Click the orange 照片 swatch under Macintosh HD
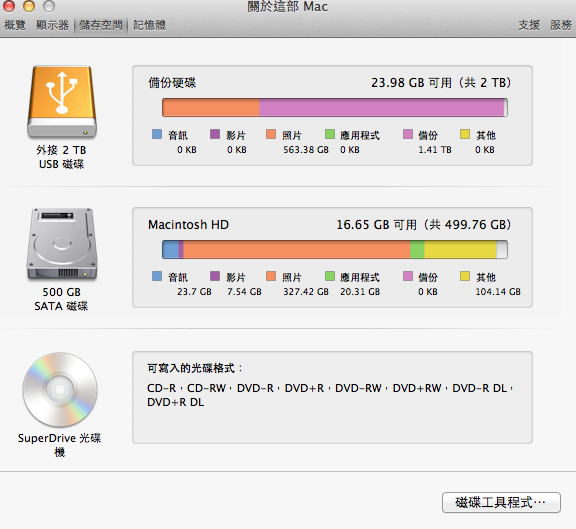This screenshot has width=576, height=529. (x=271, y=276)
